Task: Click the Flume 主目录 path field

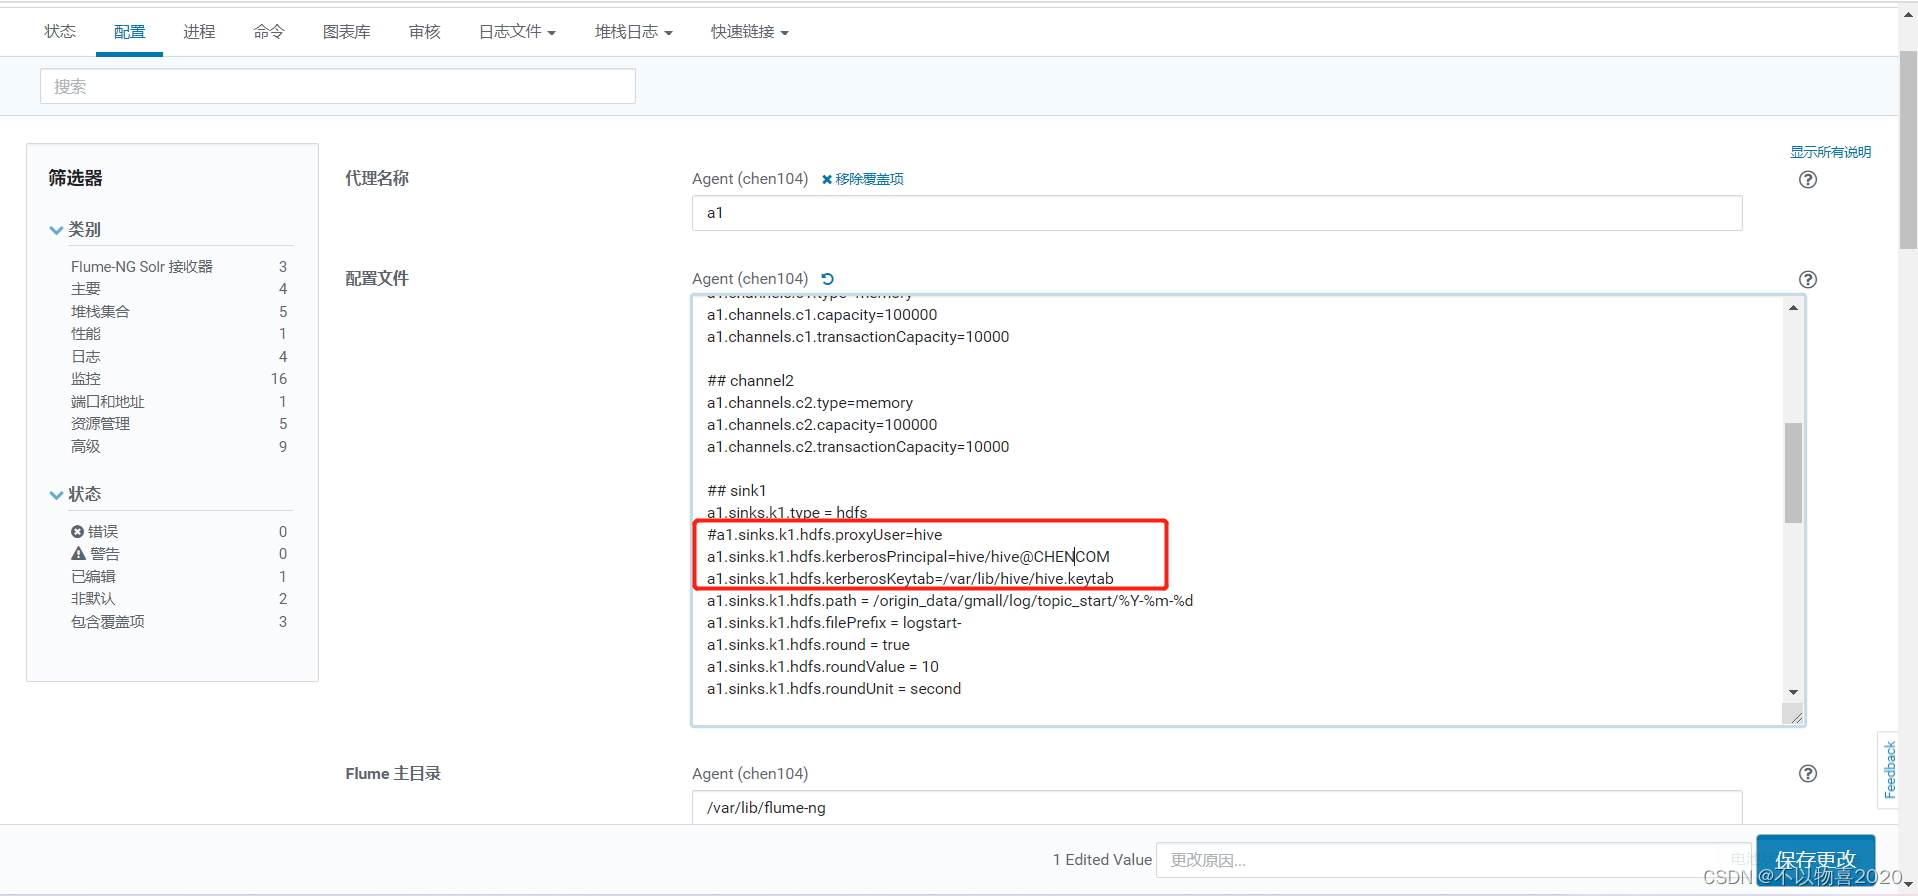Action: point(1217,807)
